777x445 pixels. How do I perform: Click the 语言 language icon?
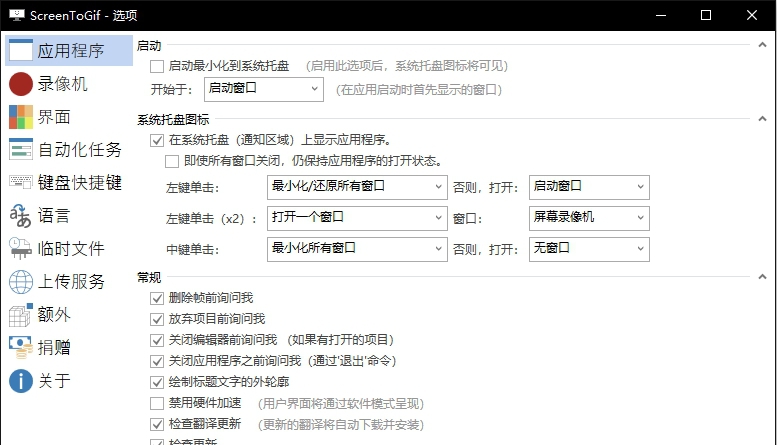21,216
